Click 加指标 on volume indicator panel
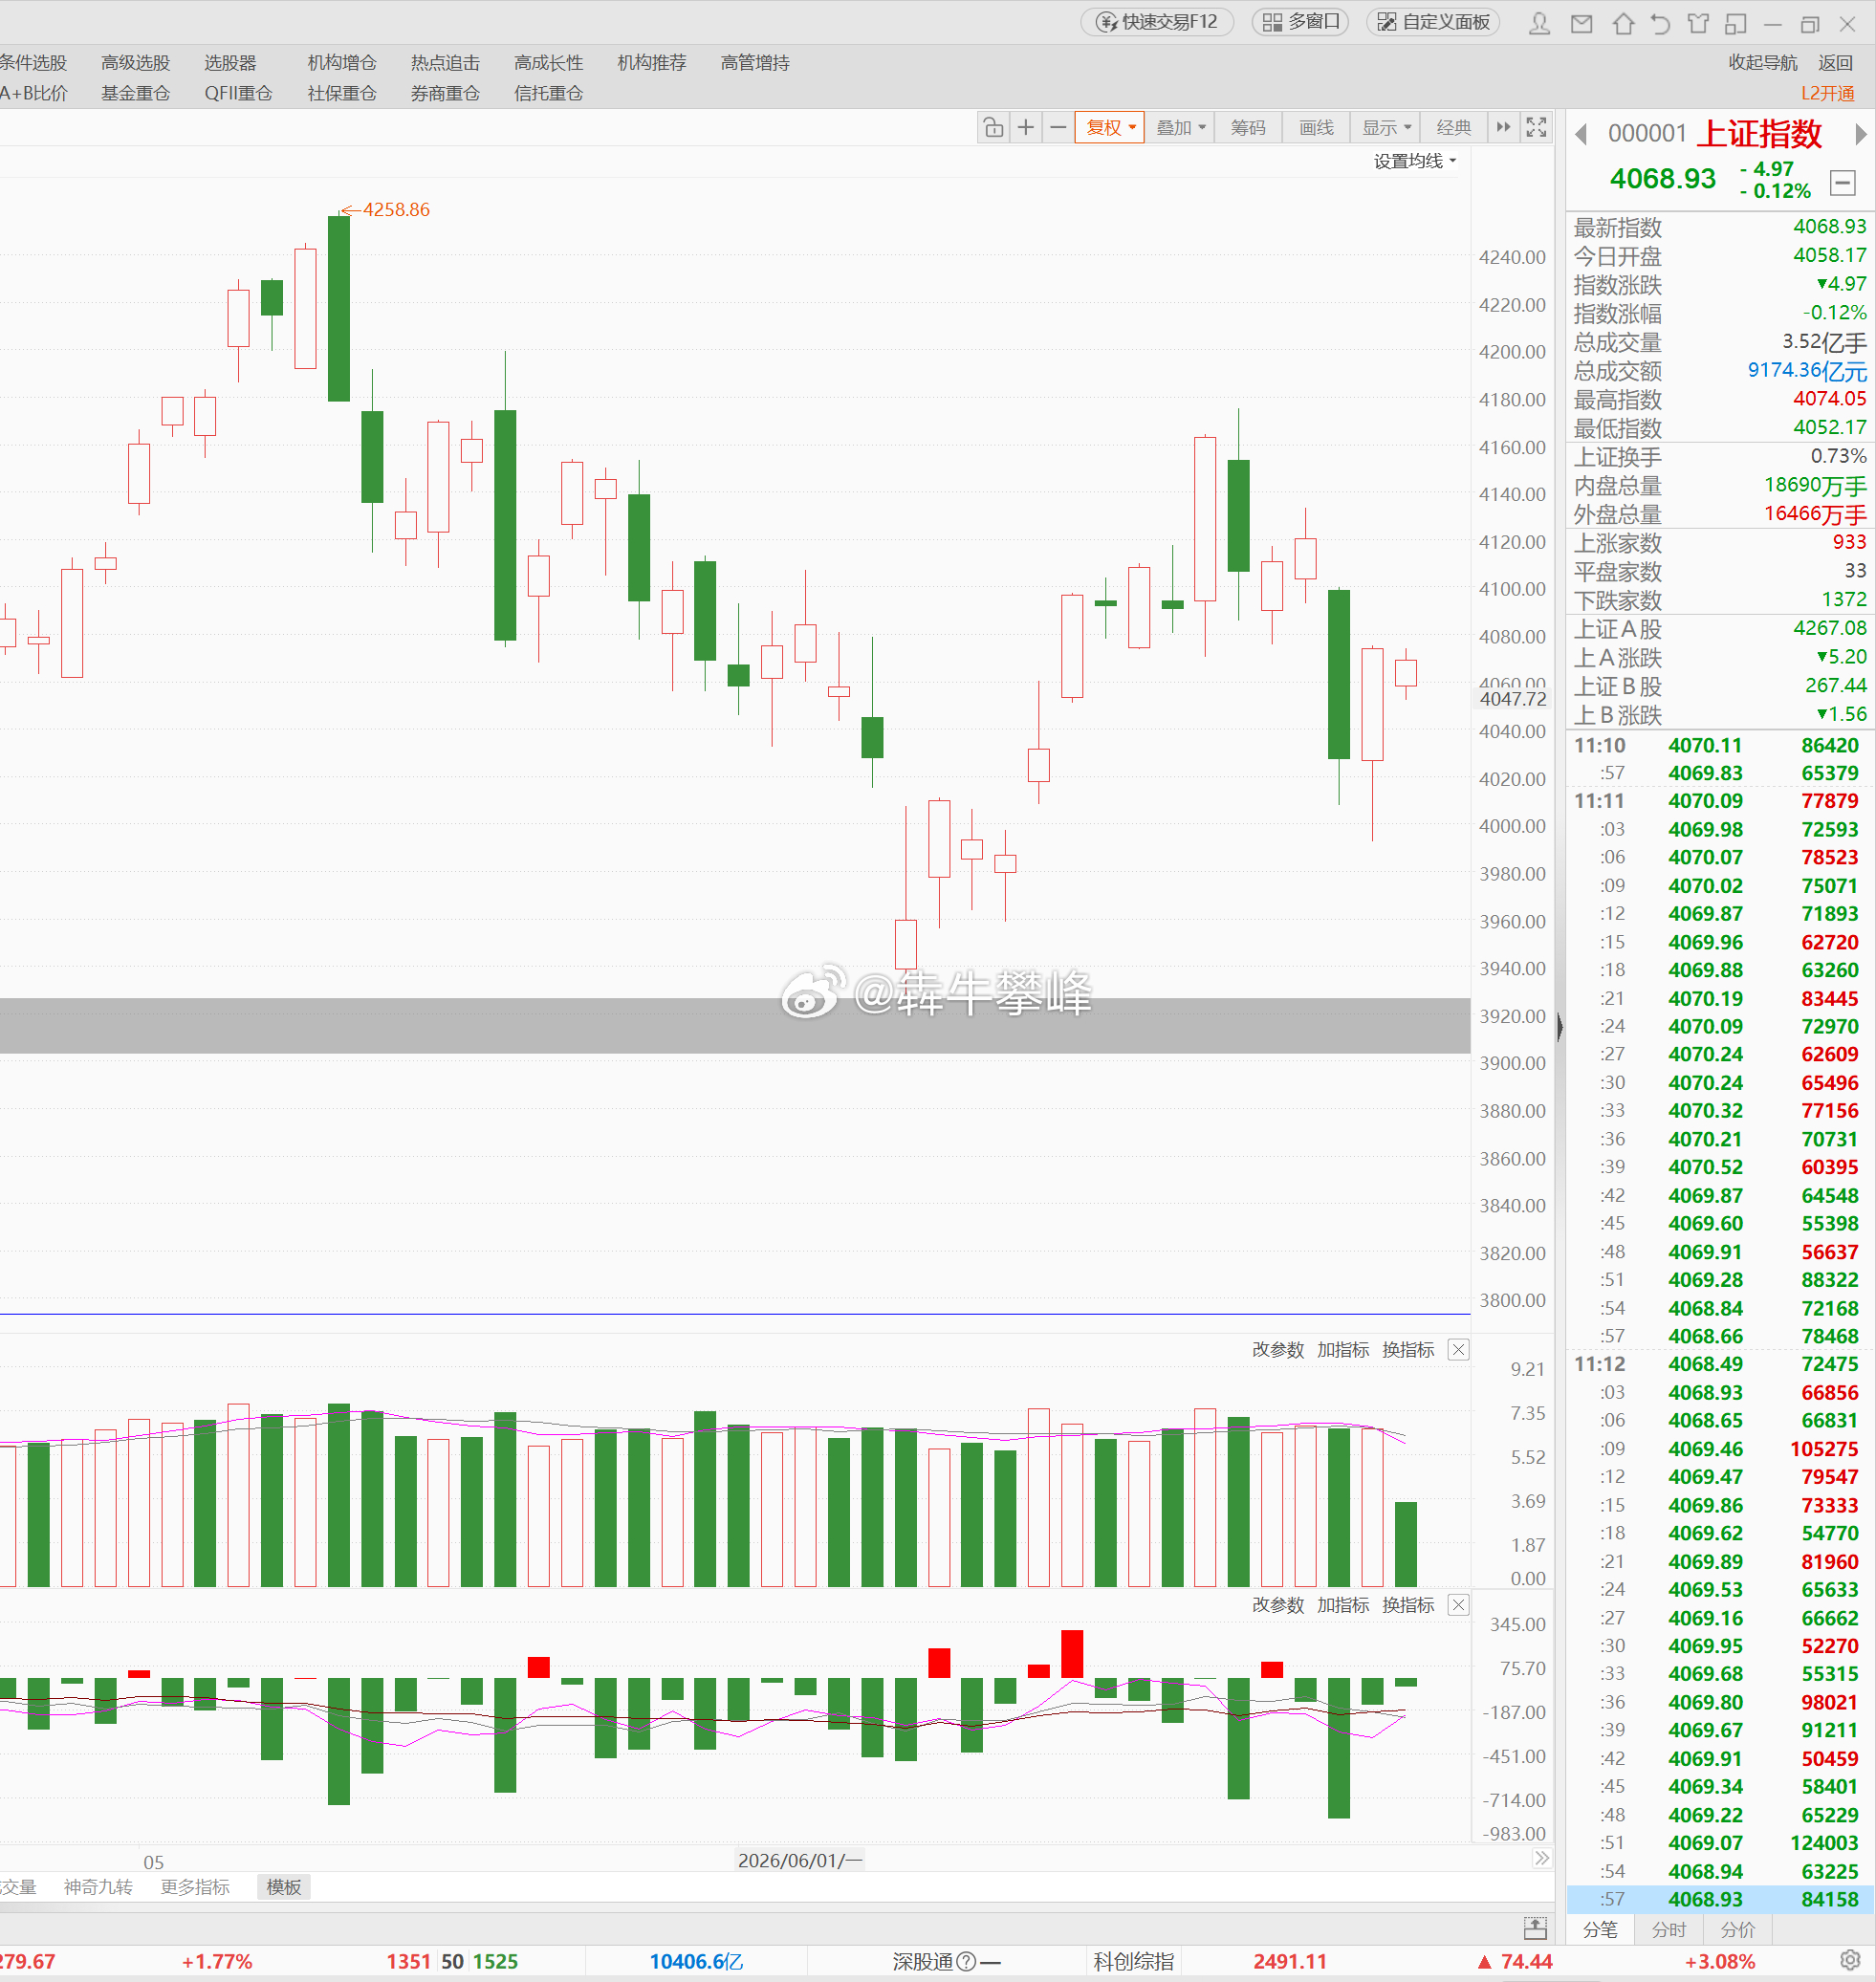Viewport: 1876px width, 1982px height. click(1343, 1350)
